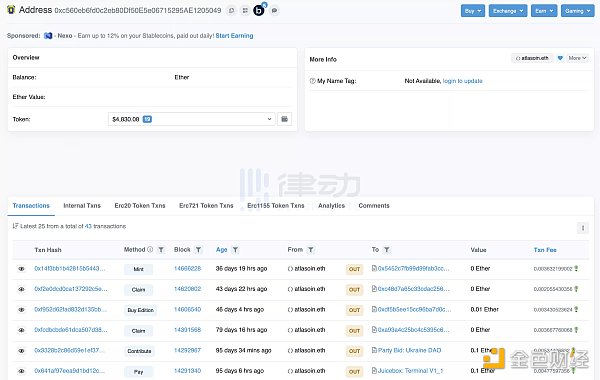
Task: Open the Comments tab
Action: click(374, 205)
